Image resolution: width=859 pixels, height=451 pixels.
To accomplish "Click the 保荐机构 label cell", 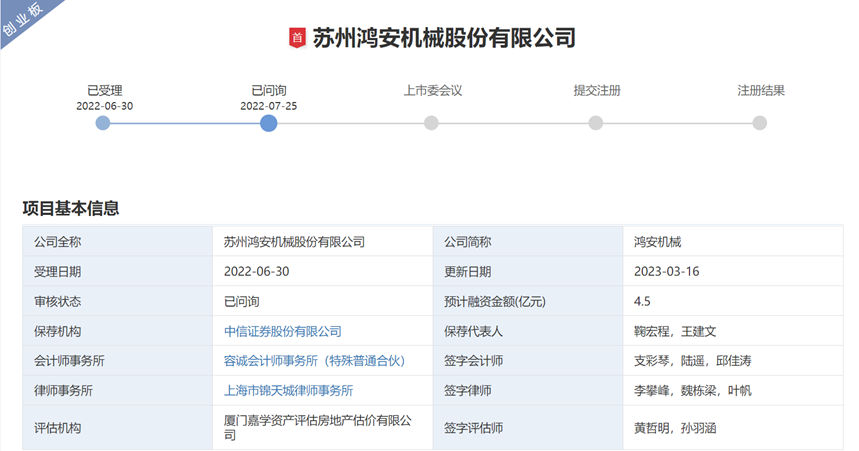I will click(117, 331).
